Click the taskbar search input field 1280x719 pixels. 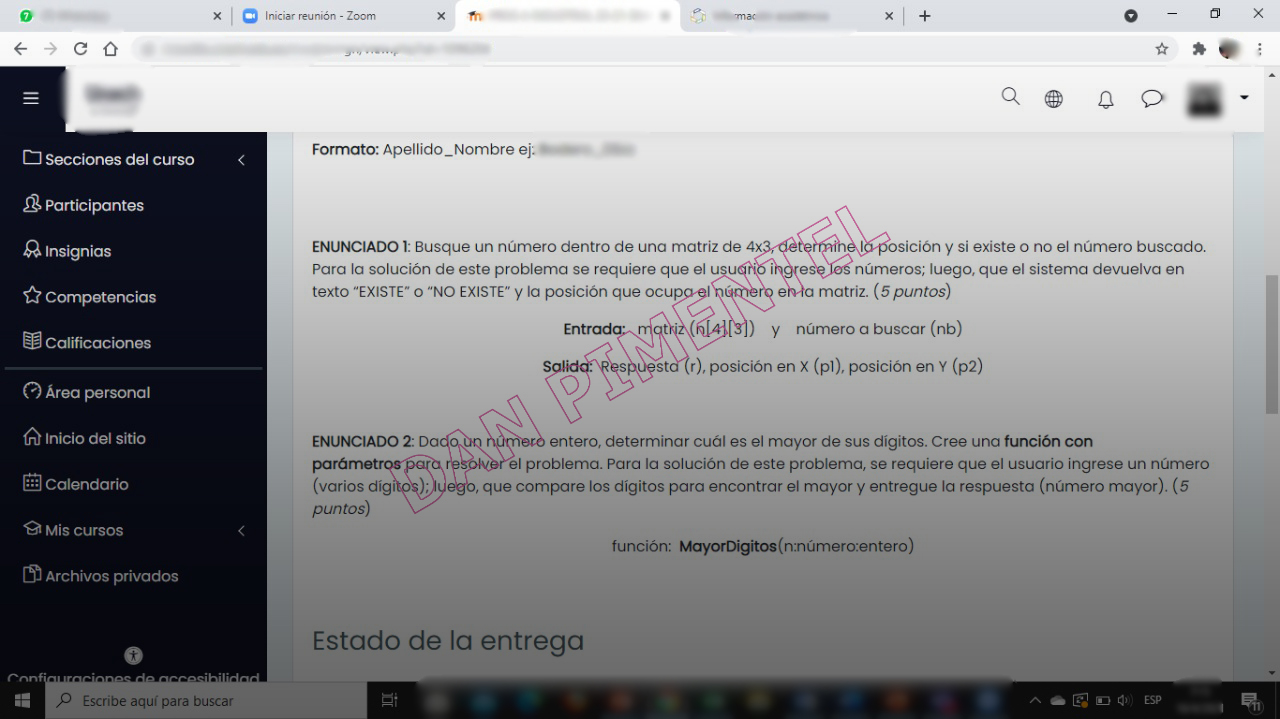point(200,699)
